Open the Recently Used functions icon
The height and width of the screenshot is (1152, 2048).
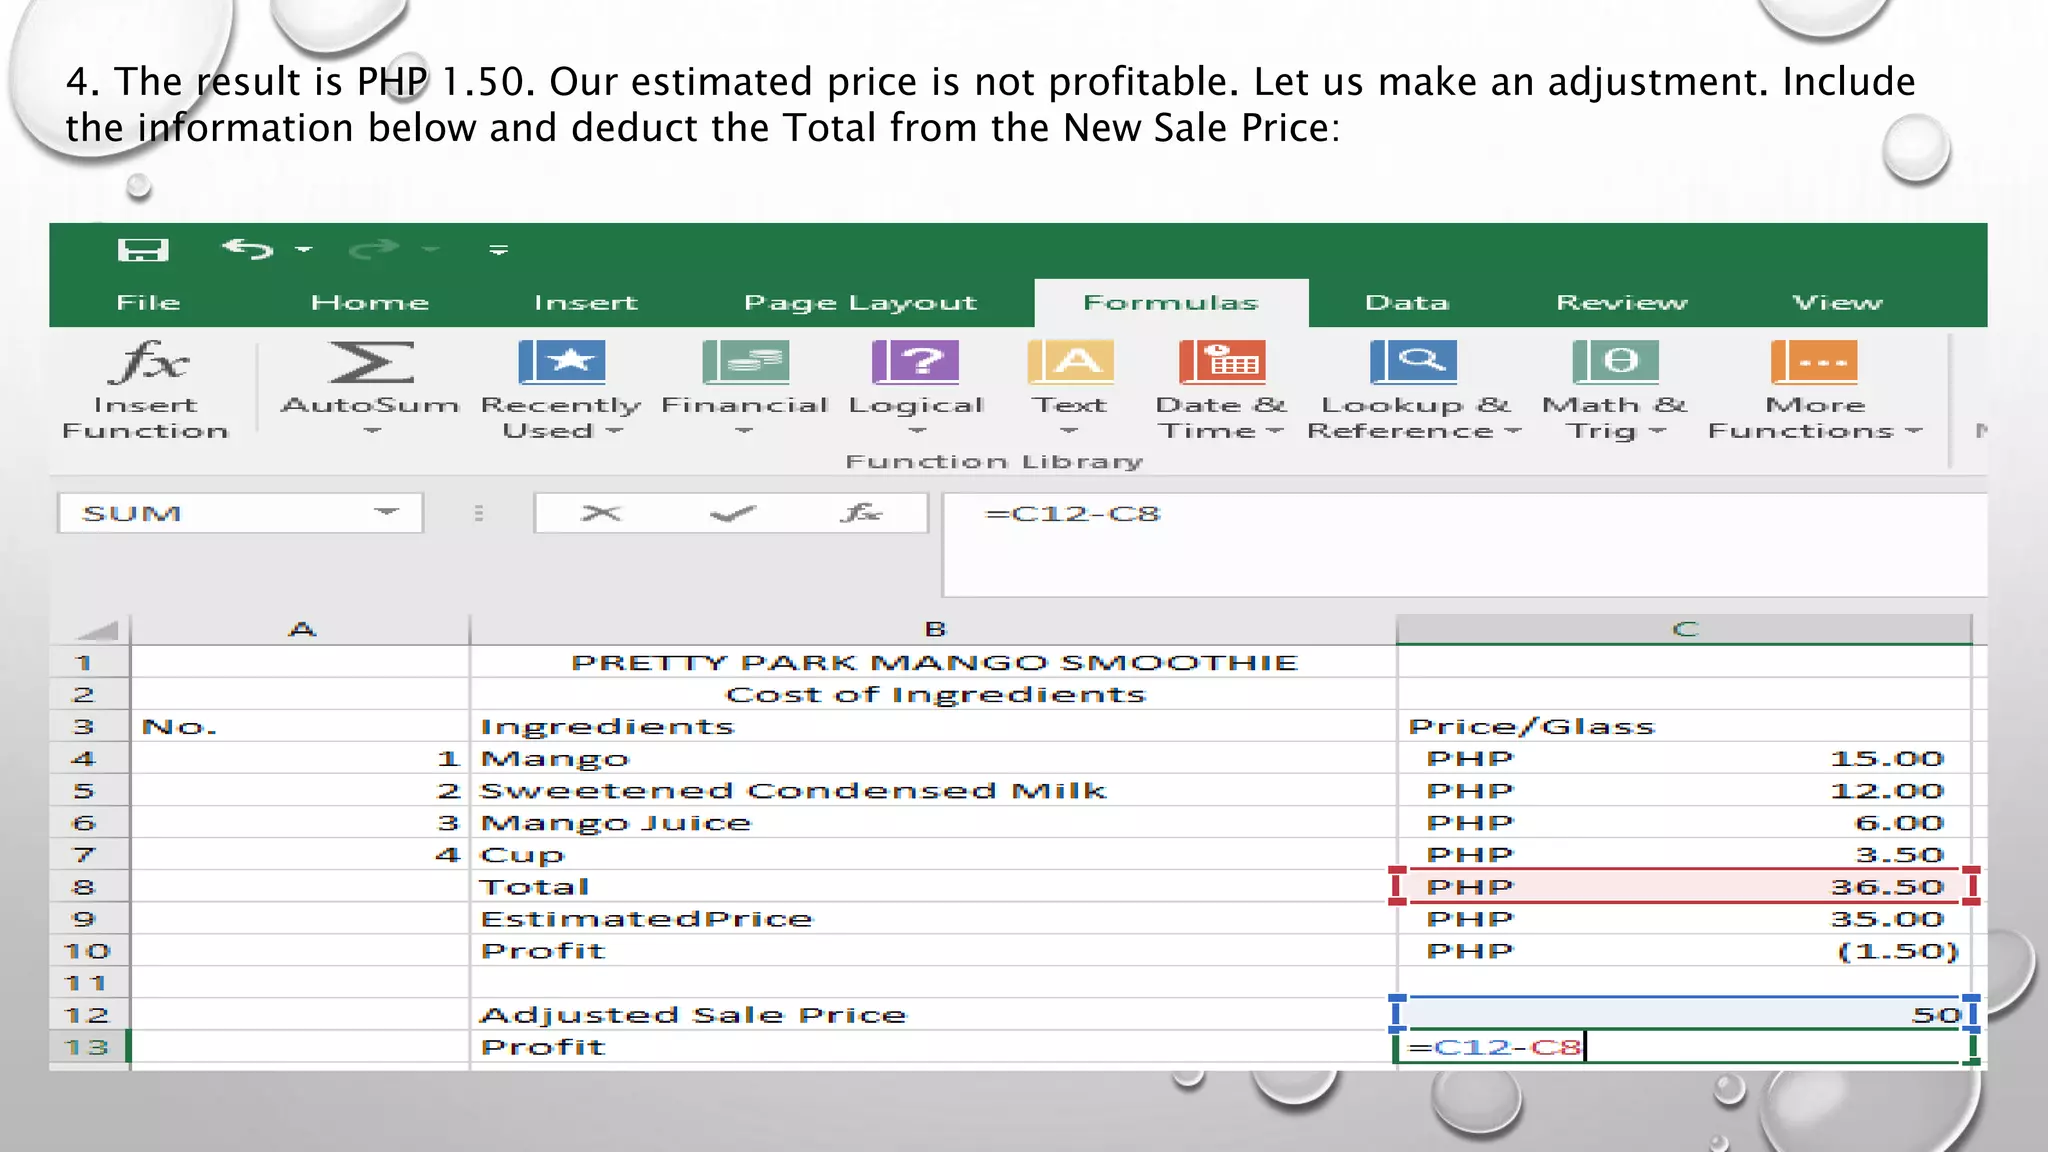[562, 362]
